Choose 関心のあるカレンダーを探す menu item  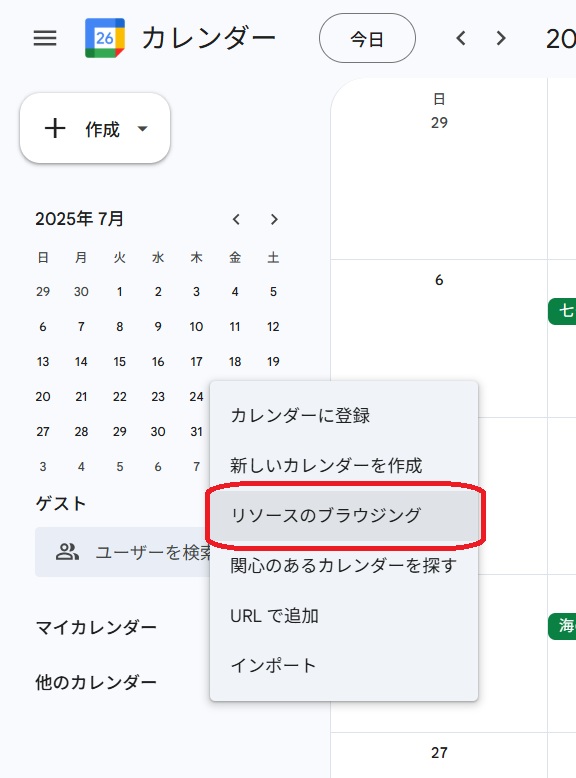pos(344,566)
